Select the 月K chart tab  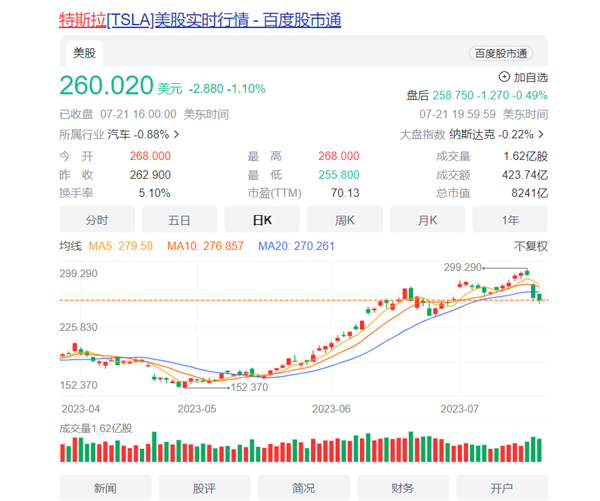click(x=427, y=220)
